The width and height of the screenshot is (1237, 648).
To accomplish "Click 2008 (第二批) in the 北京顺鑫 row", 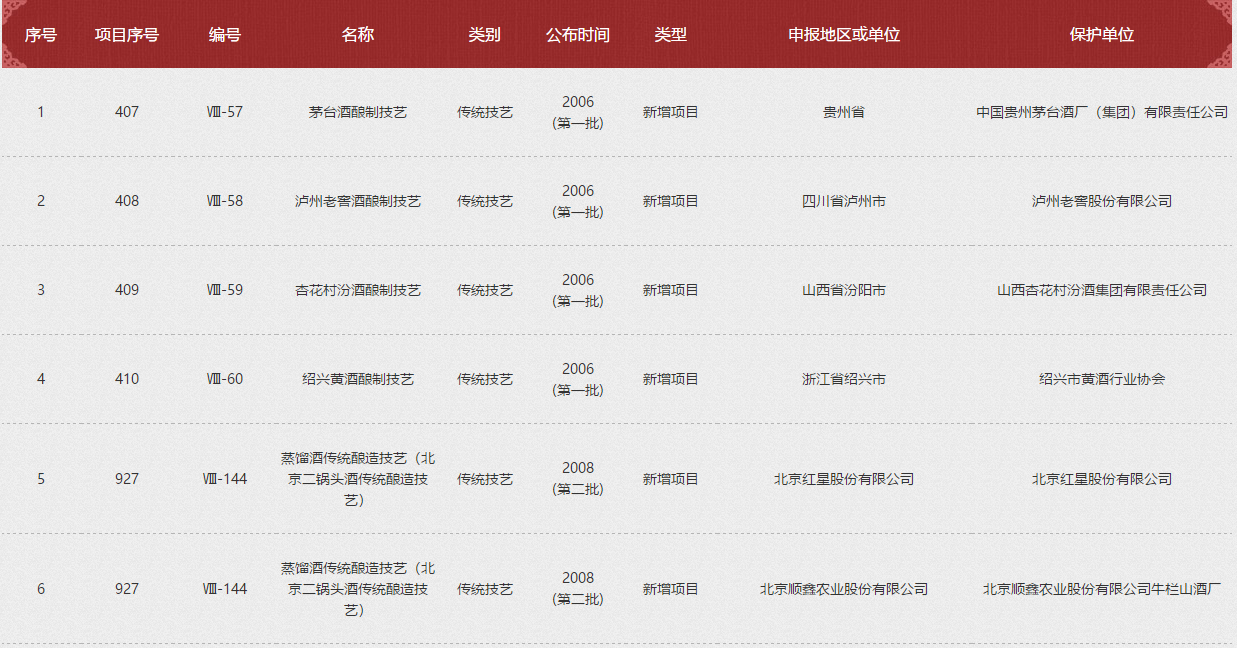I will pos(578,589).
